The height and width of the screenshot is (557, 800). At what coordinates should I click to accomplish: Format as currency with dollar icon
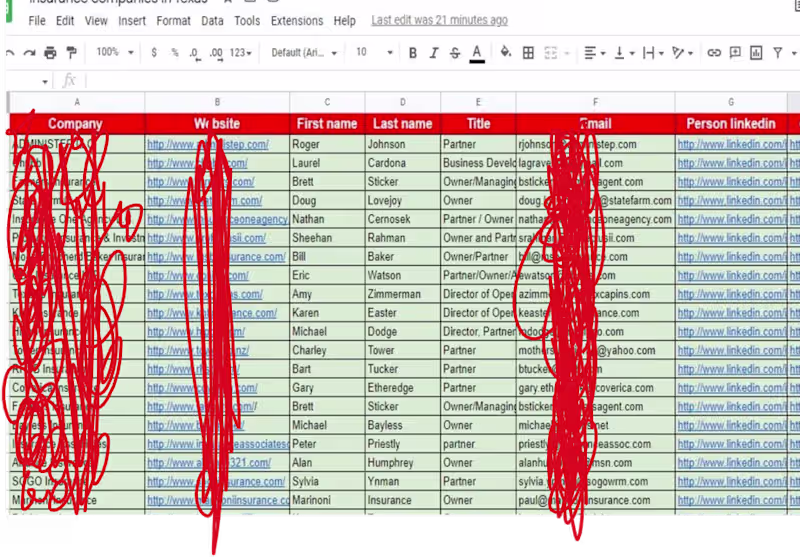(x=154, y=53)
